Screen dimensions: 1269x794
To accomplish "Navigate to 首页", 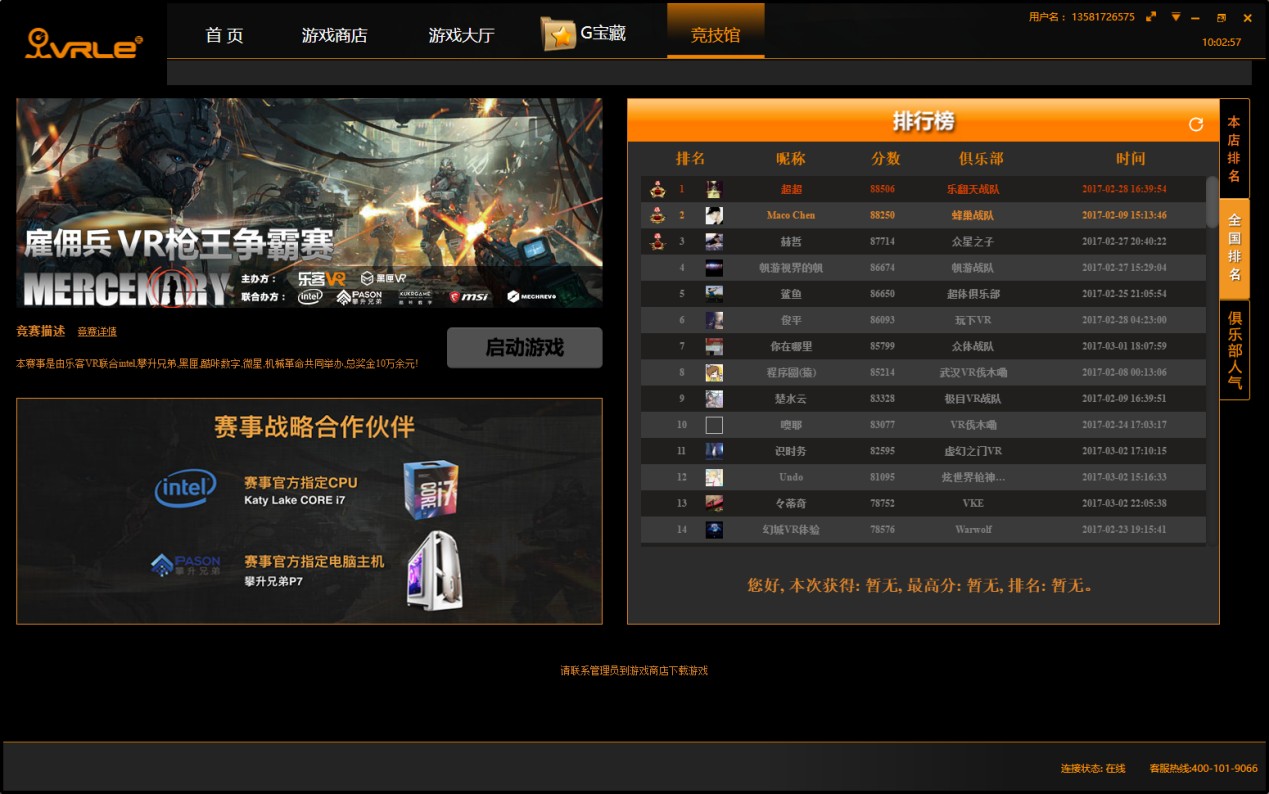I will click(224, 35).
